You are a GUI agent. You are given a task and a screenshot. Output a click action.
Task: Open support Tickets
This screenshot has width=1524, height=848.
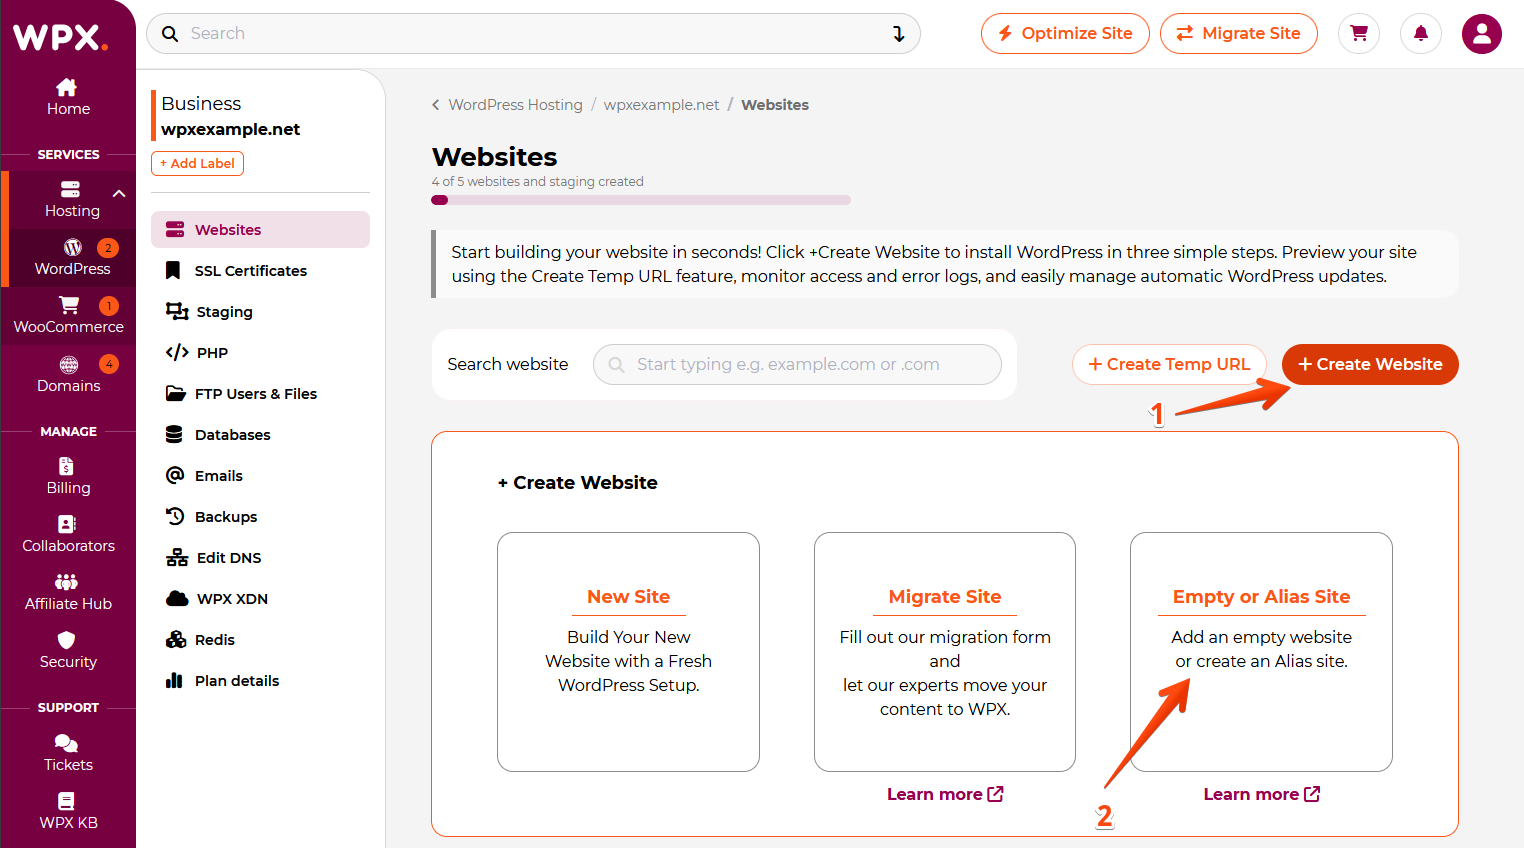click(x=68, y=753)
